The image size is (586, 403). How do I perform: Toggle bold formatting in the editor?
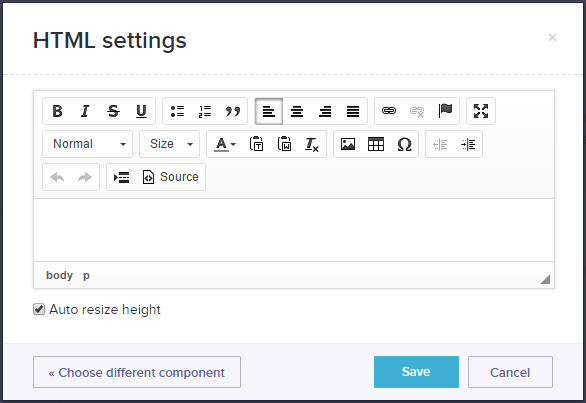pos(57,111)
